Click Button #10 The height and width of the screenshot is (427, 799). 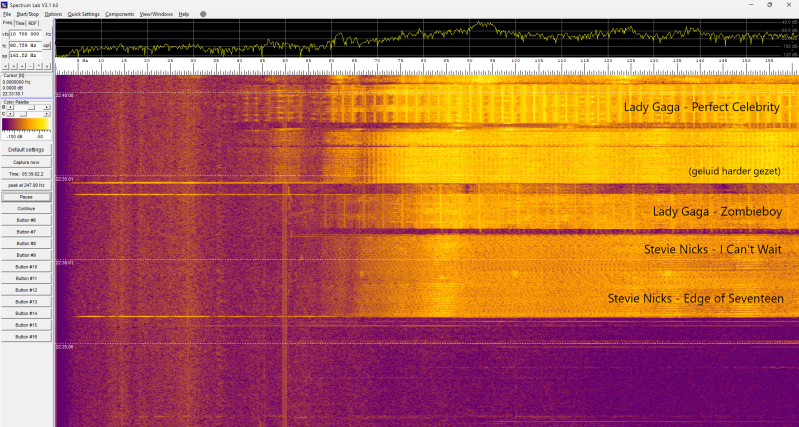[x=26, y=266]
